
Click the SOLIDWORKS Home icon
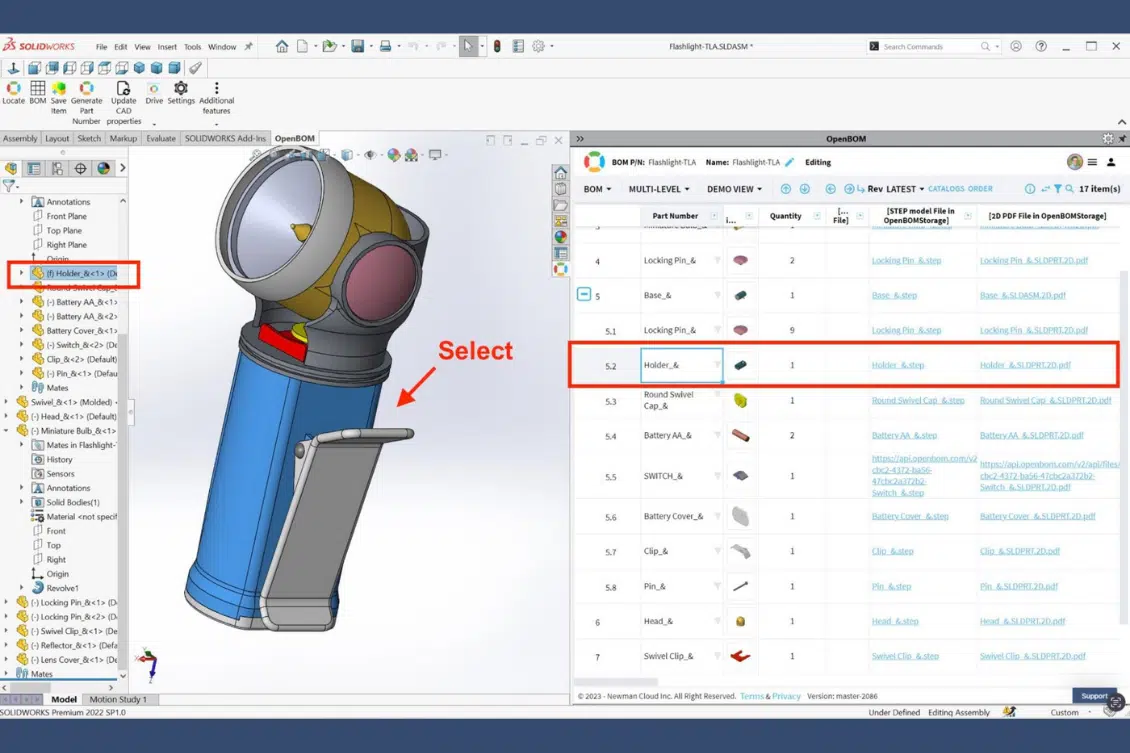(x=282, y=46)
